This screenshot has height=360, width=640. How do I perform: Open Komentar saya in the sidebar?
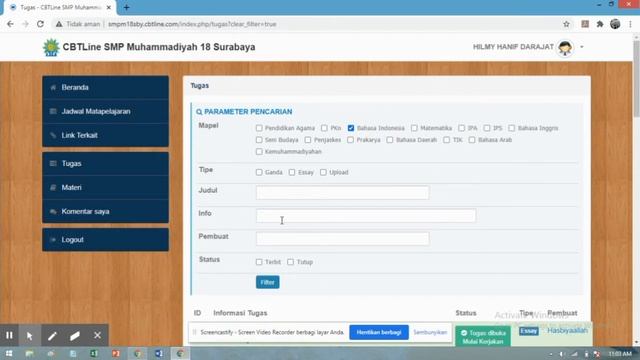(105, 211)
